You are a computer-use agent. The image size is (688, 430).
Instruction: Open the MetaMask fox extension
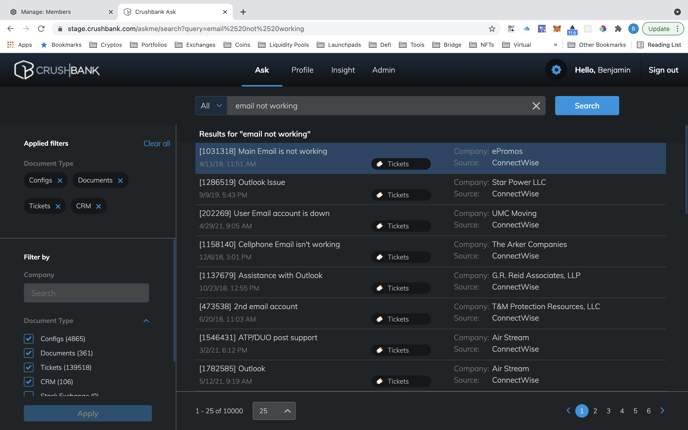click(x=557, y=29)
